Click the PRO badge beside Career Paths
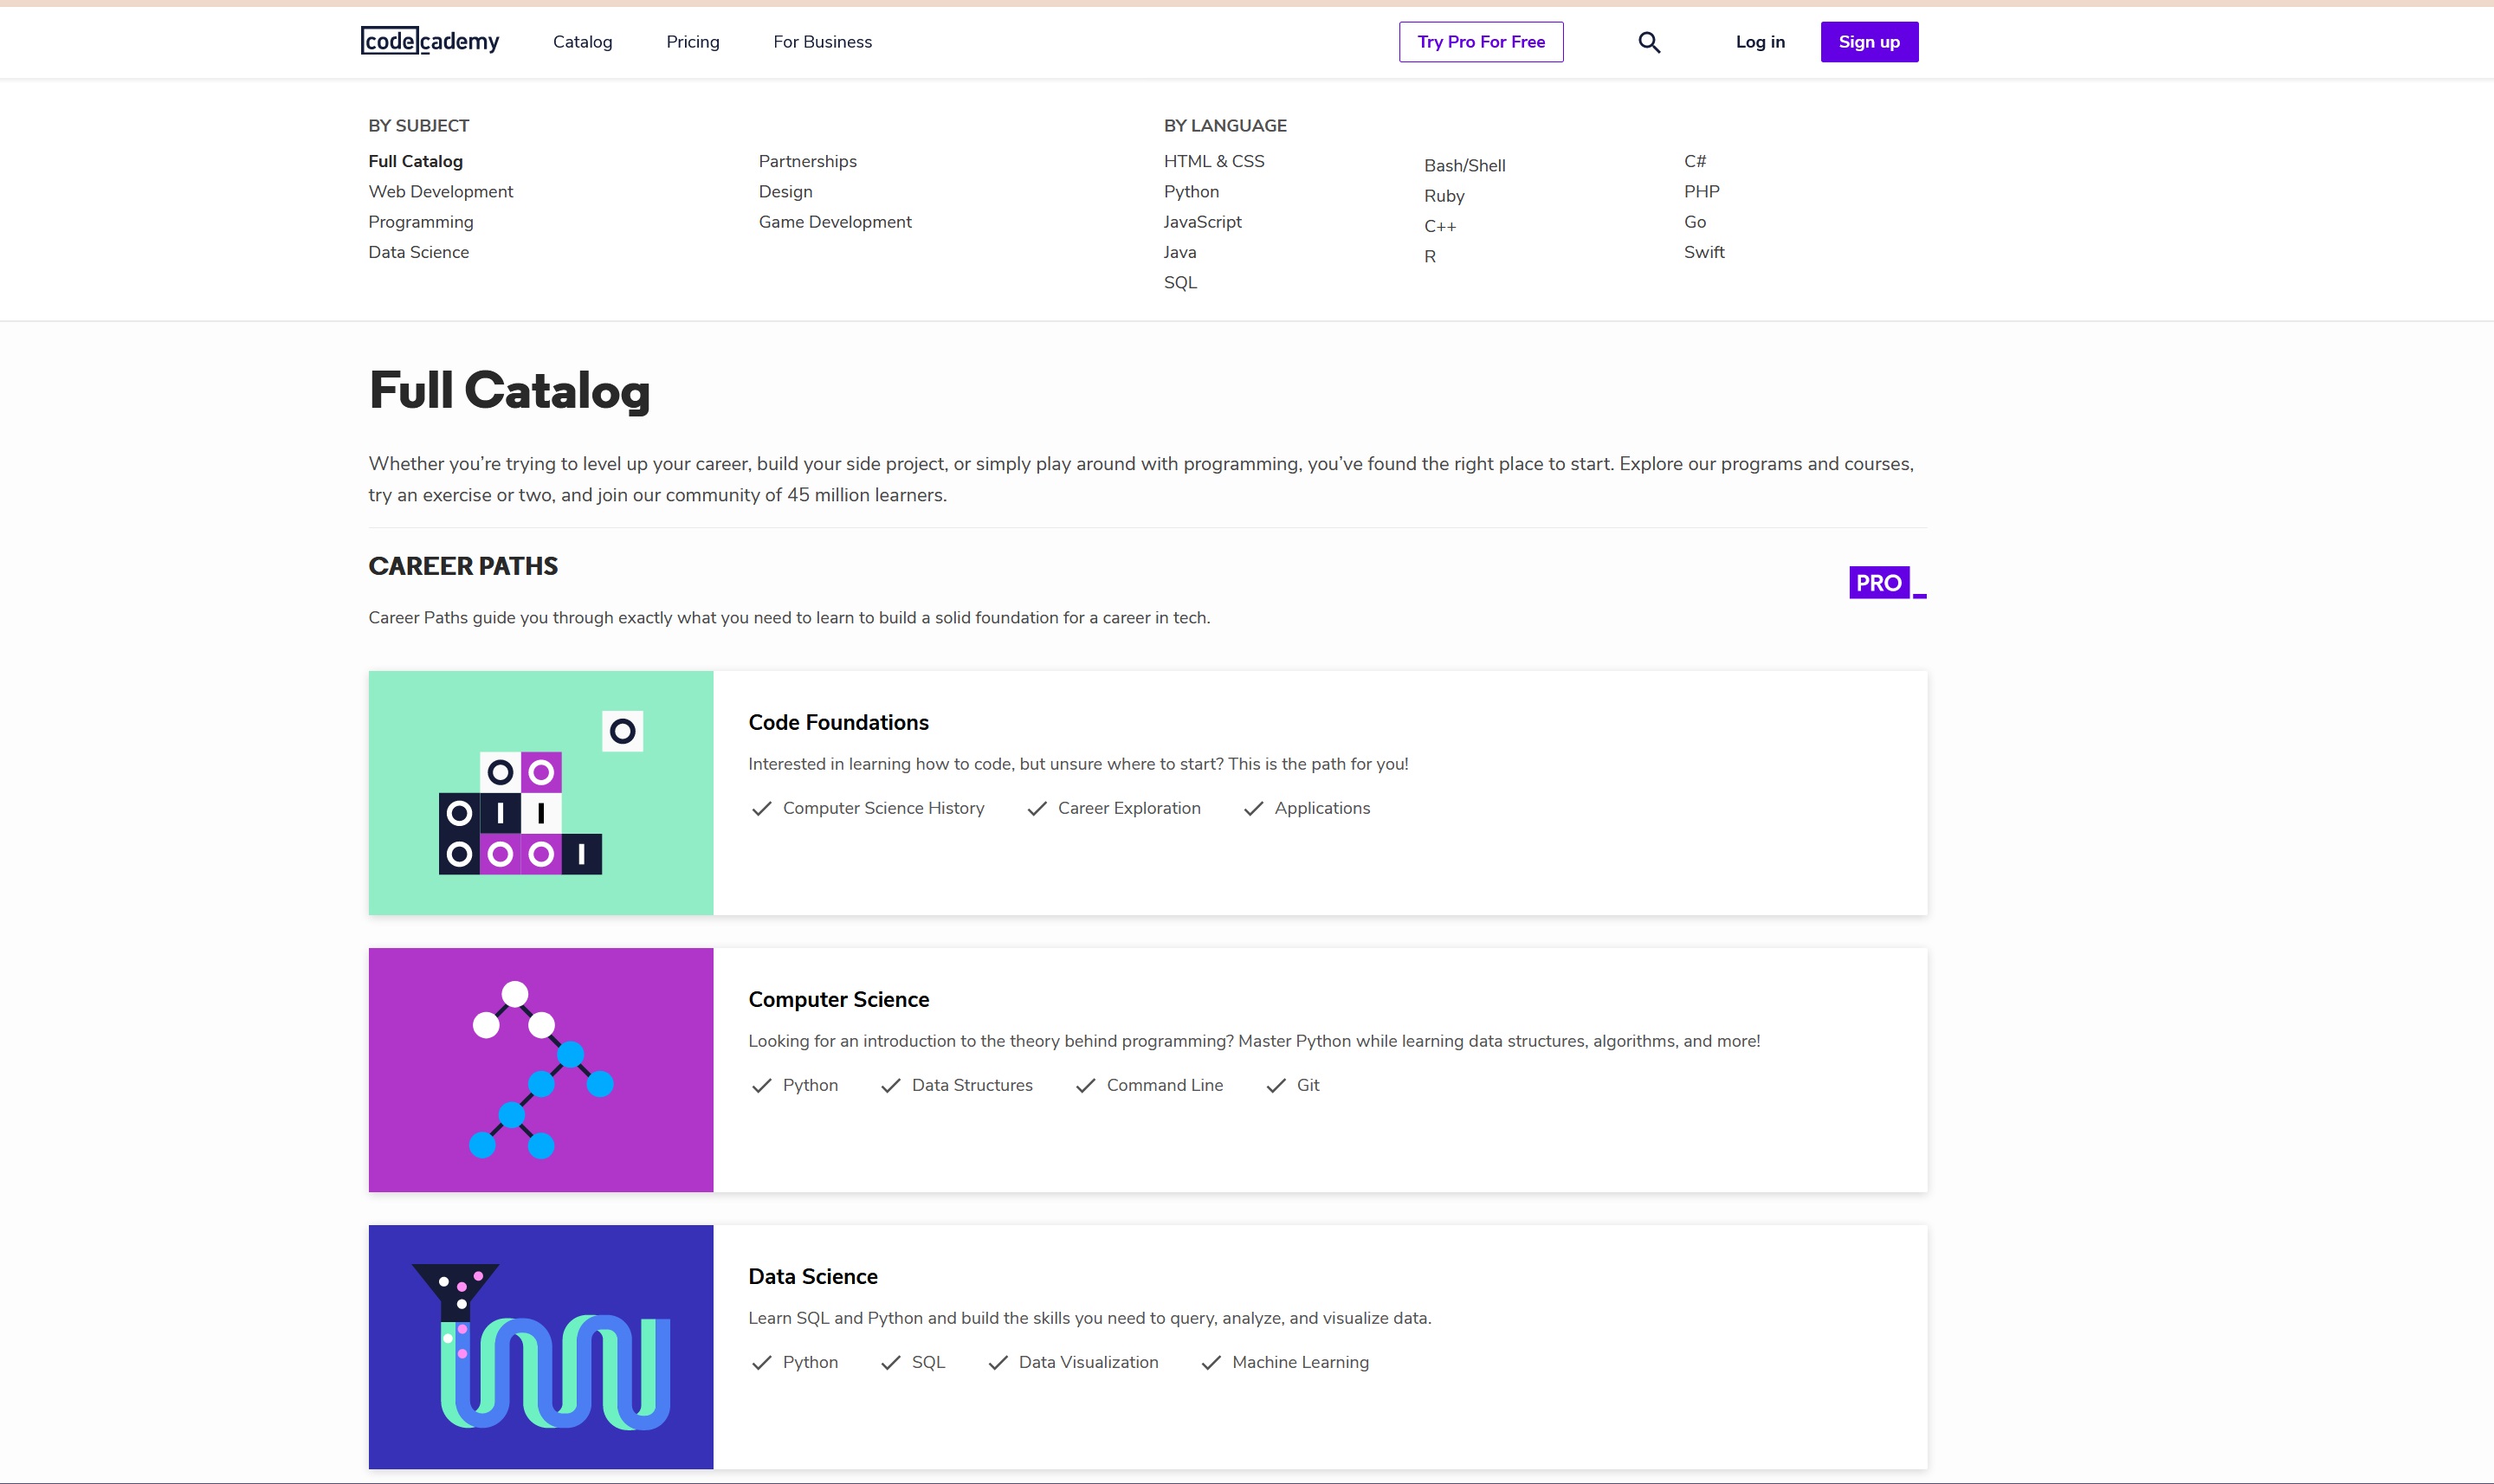 1887,582
